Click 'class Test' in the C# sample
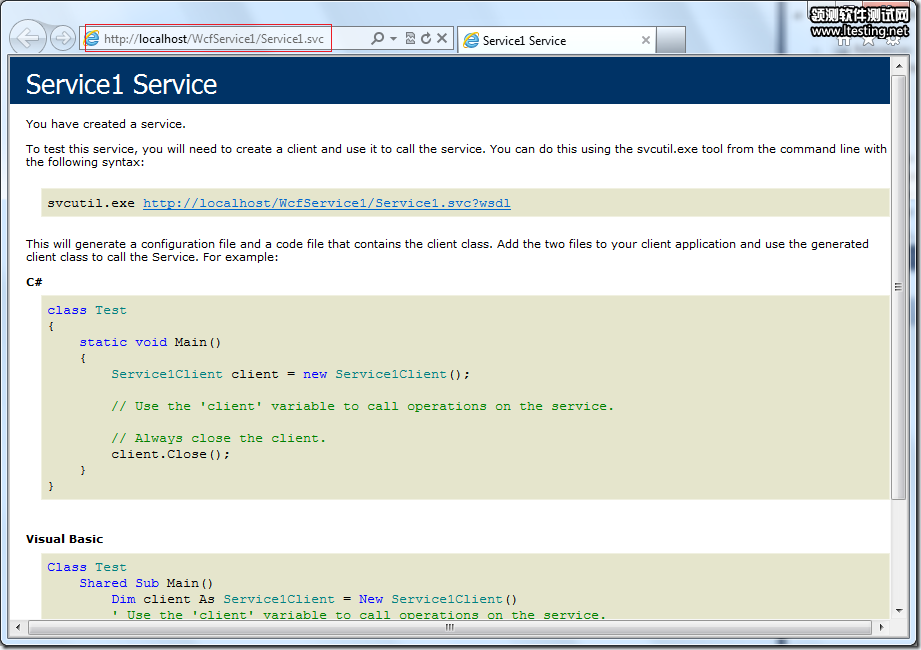The width and height of the screenshot is (921, 650). [87, 310]
